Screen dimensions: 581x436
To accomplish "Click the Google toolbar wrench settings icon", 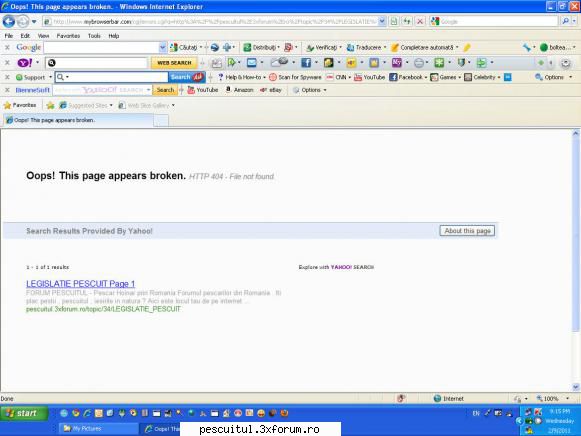I will (527, 47).
